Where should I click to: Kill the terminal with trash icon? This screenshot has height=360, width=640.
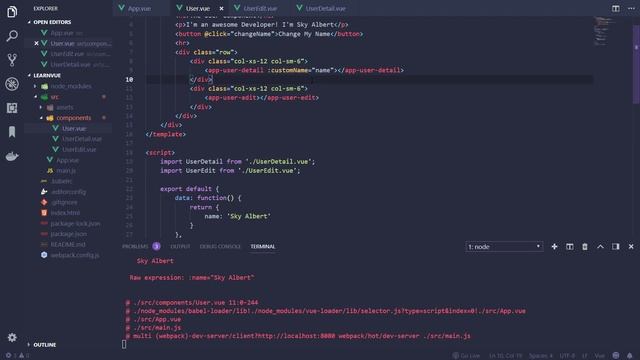coord(585,247)
